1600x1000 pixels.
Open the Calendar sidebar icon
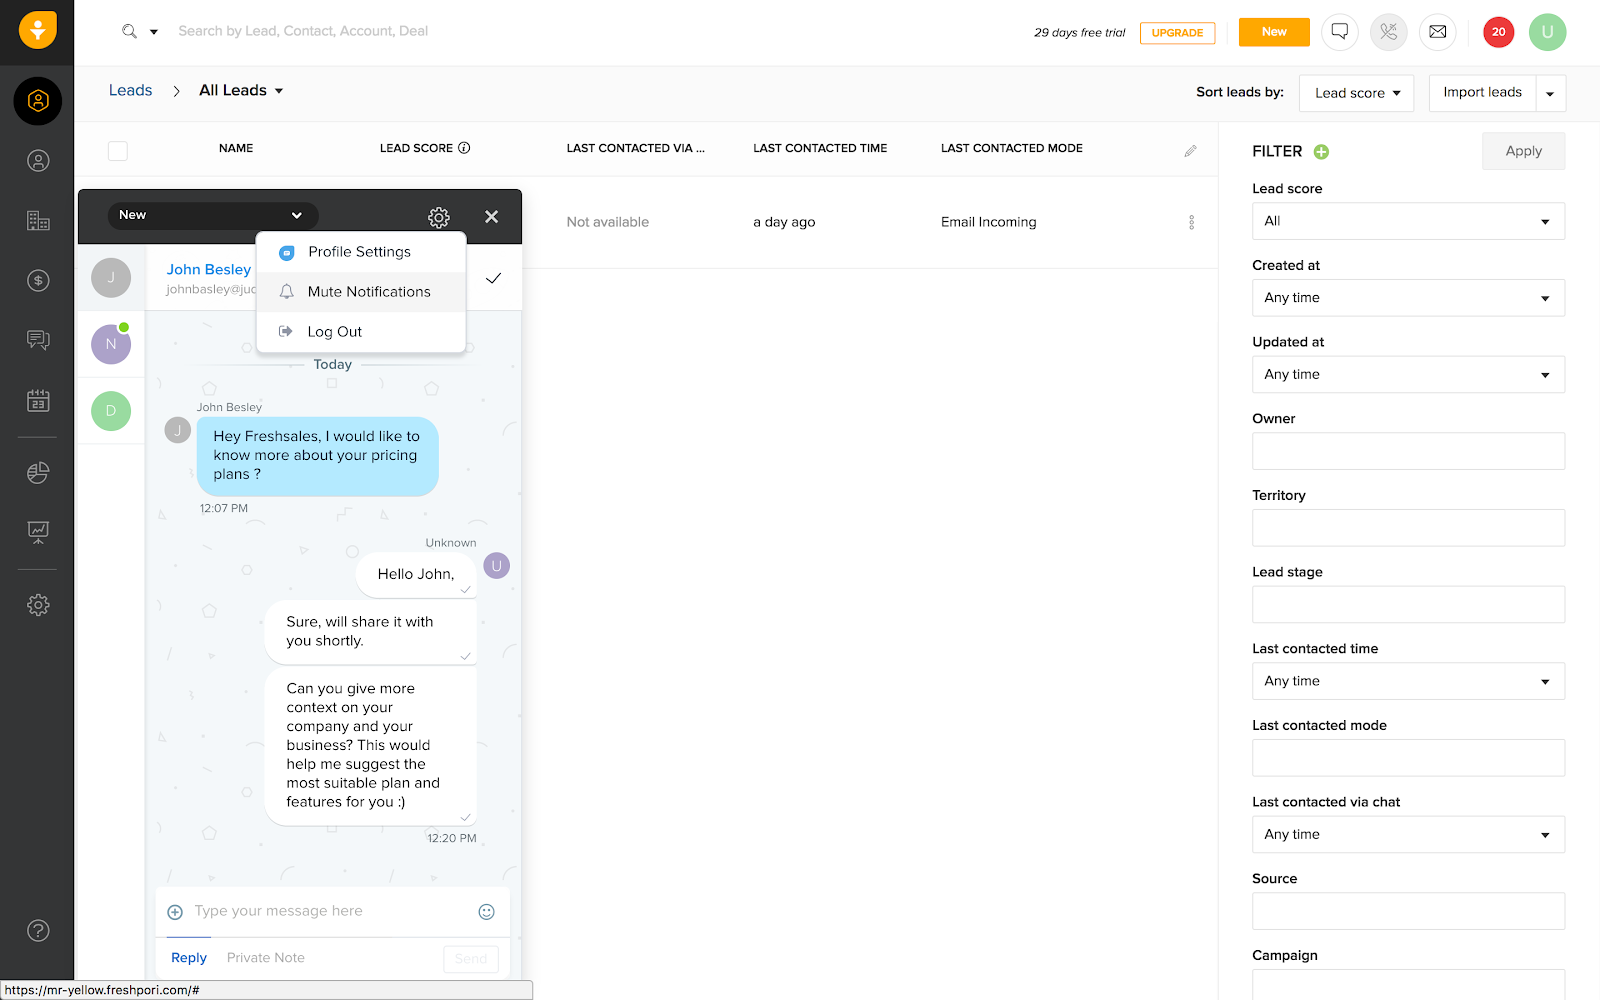tap(38, 401)
